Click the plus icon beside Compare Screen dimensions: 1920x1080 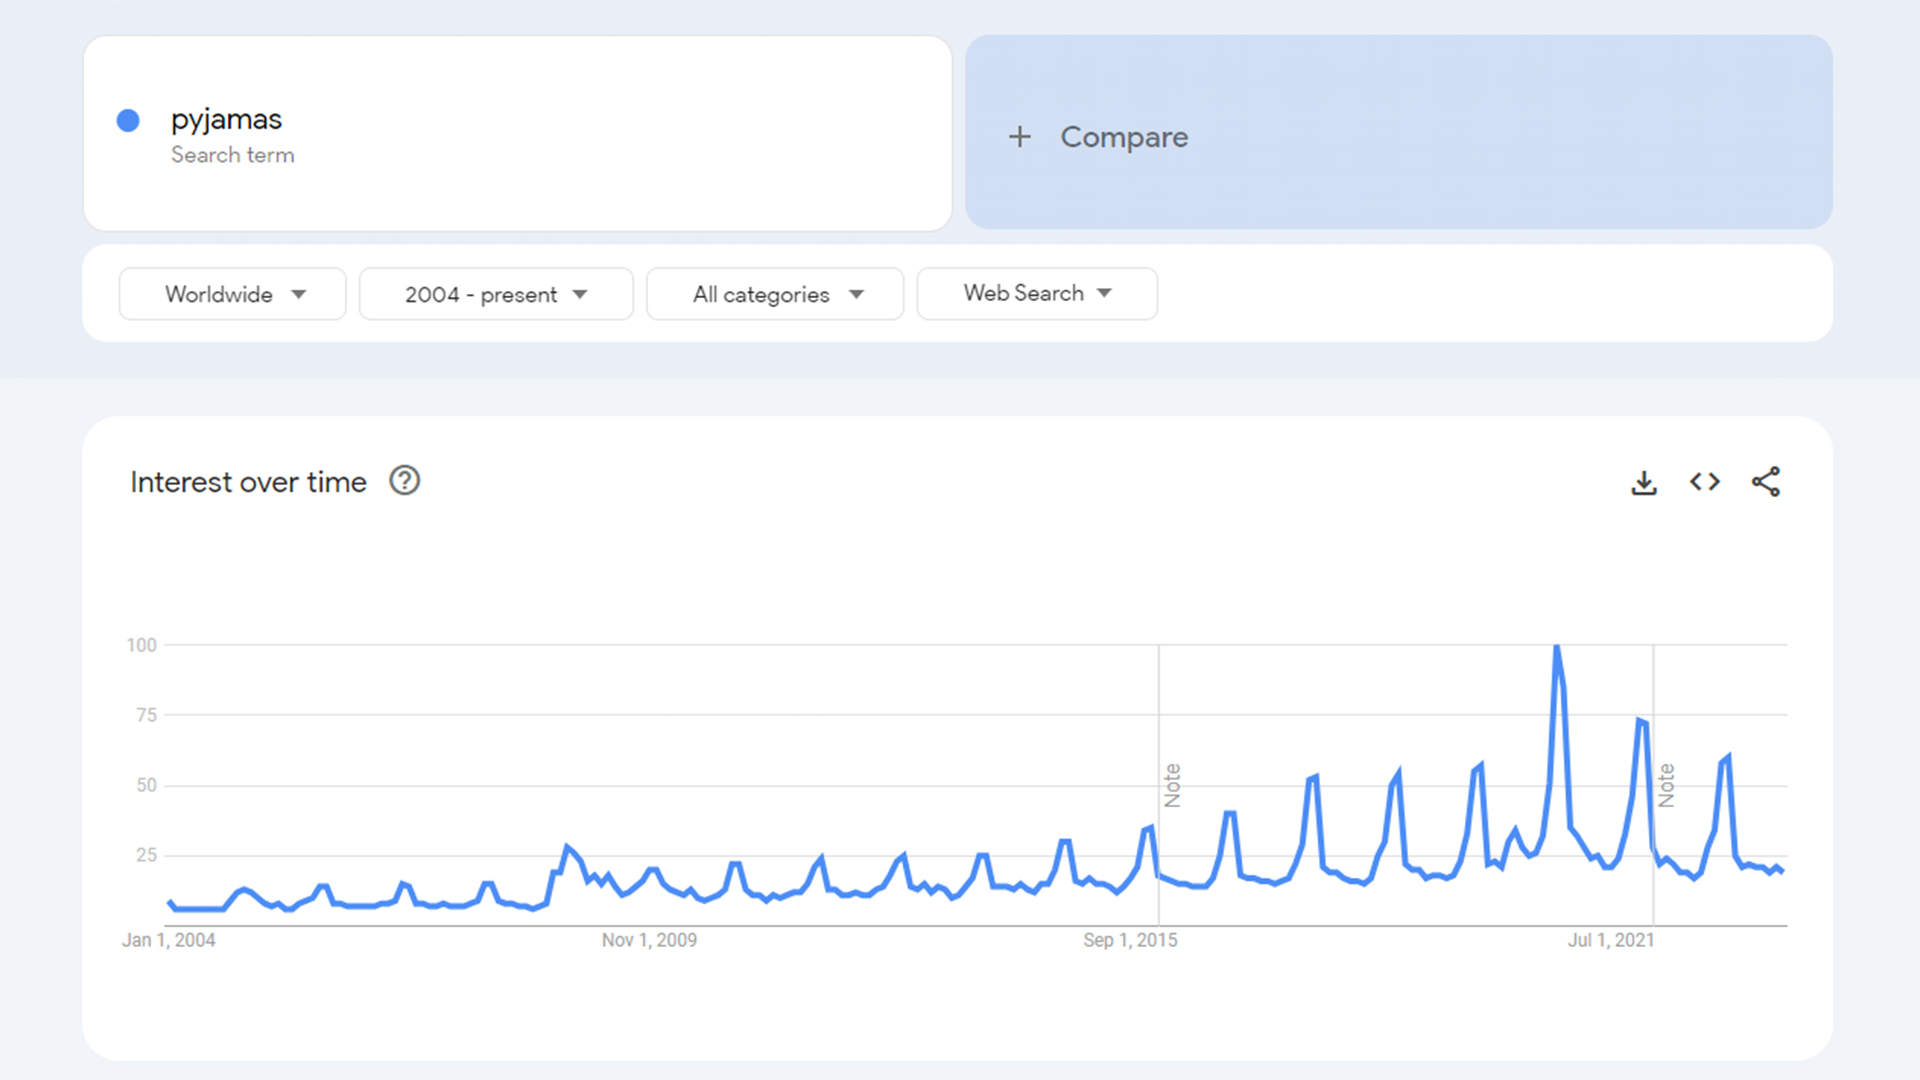click(1019, 137)
